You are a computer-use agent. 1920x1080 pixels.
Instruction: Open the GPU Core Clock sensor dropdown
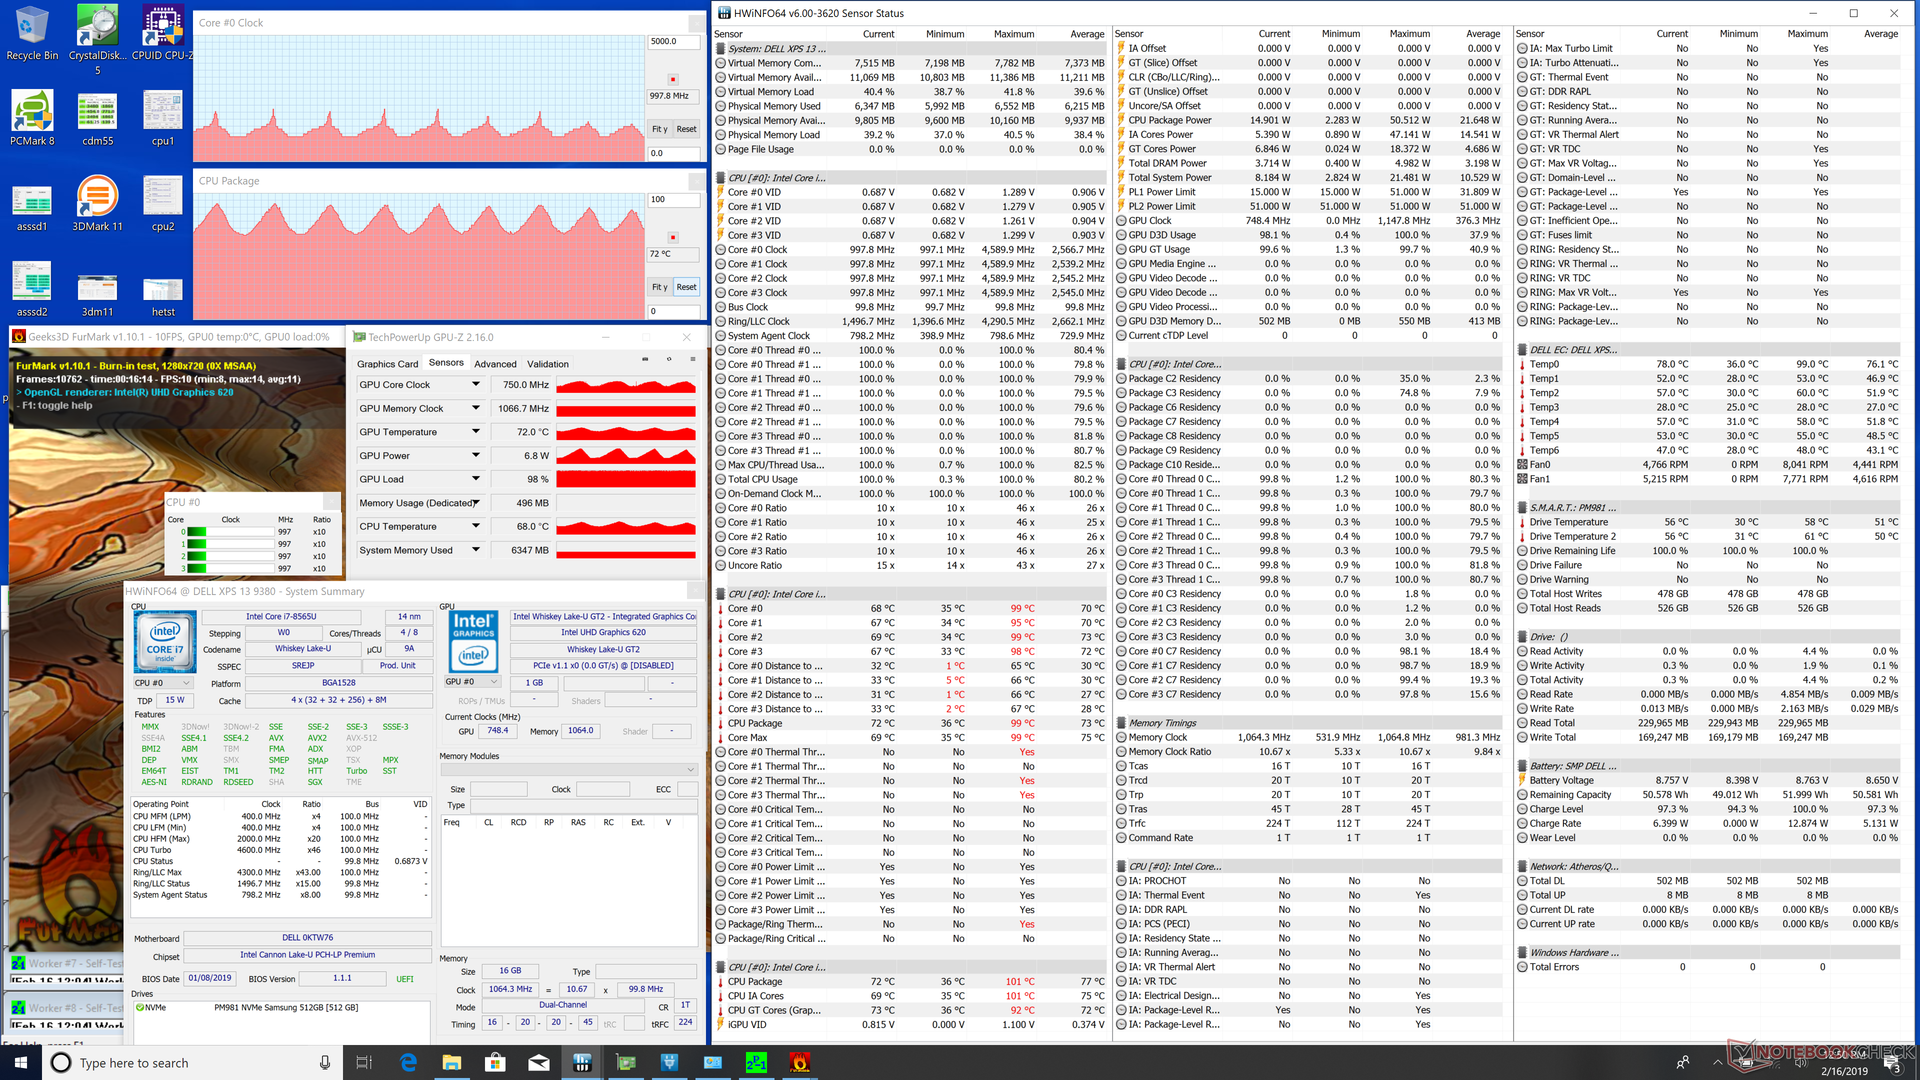coord(476,384)
